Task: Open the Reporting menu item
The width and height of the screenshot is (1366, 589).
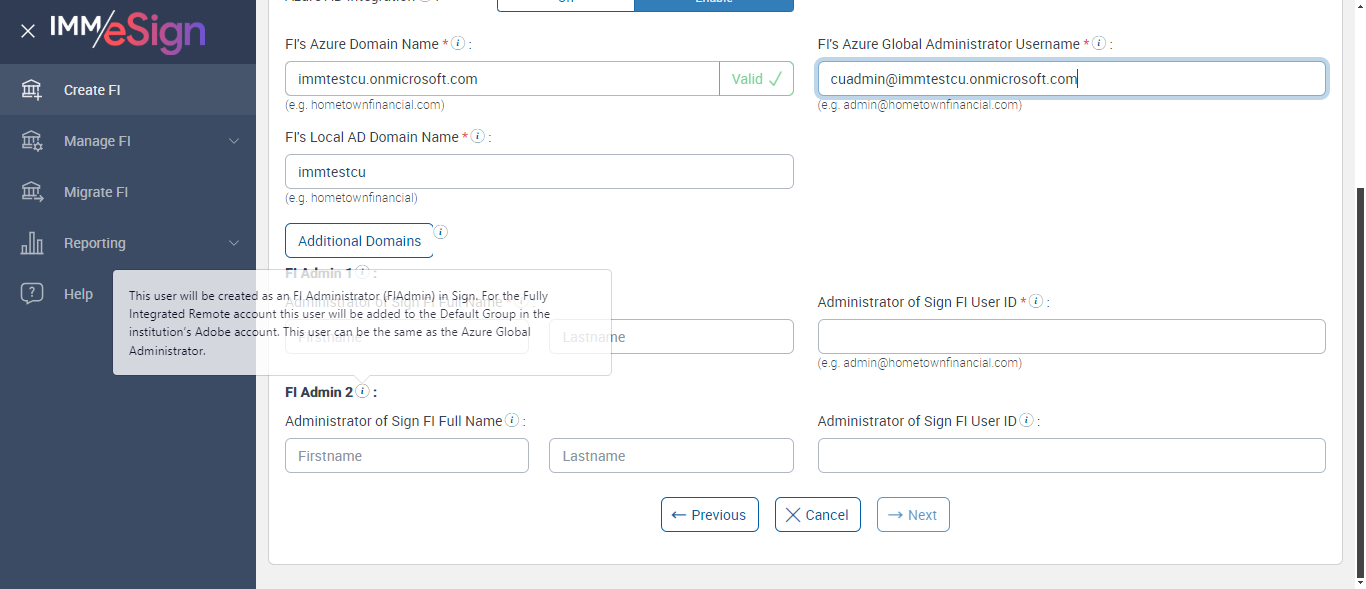Action: [x=128, y=243]
